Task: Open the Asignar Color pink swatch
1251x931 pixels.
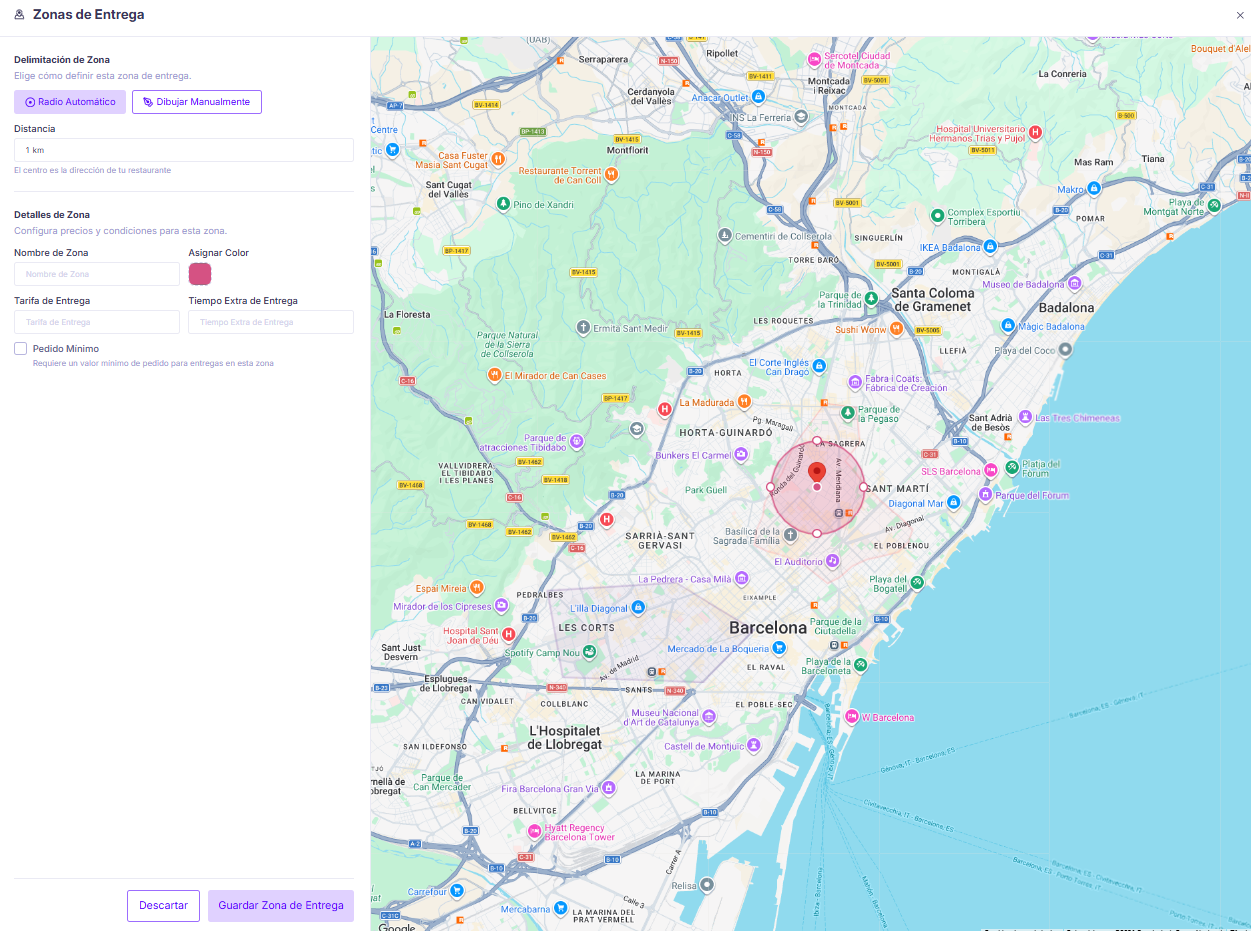Action: (200, 274)
